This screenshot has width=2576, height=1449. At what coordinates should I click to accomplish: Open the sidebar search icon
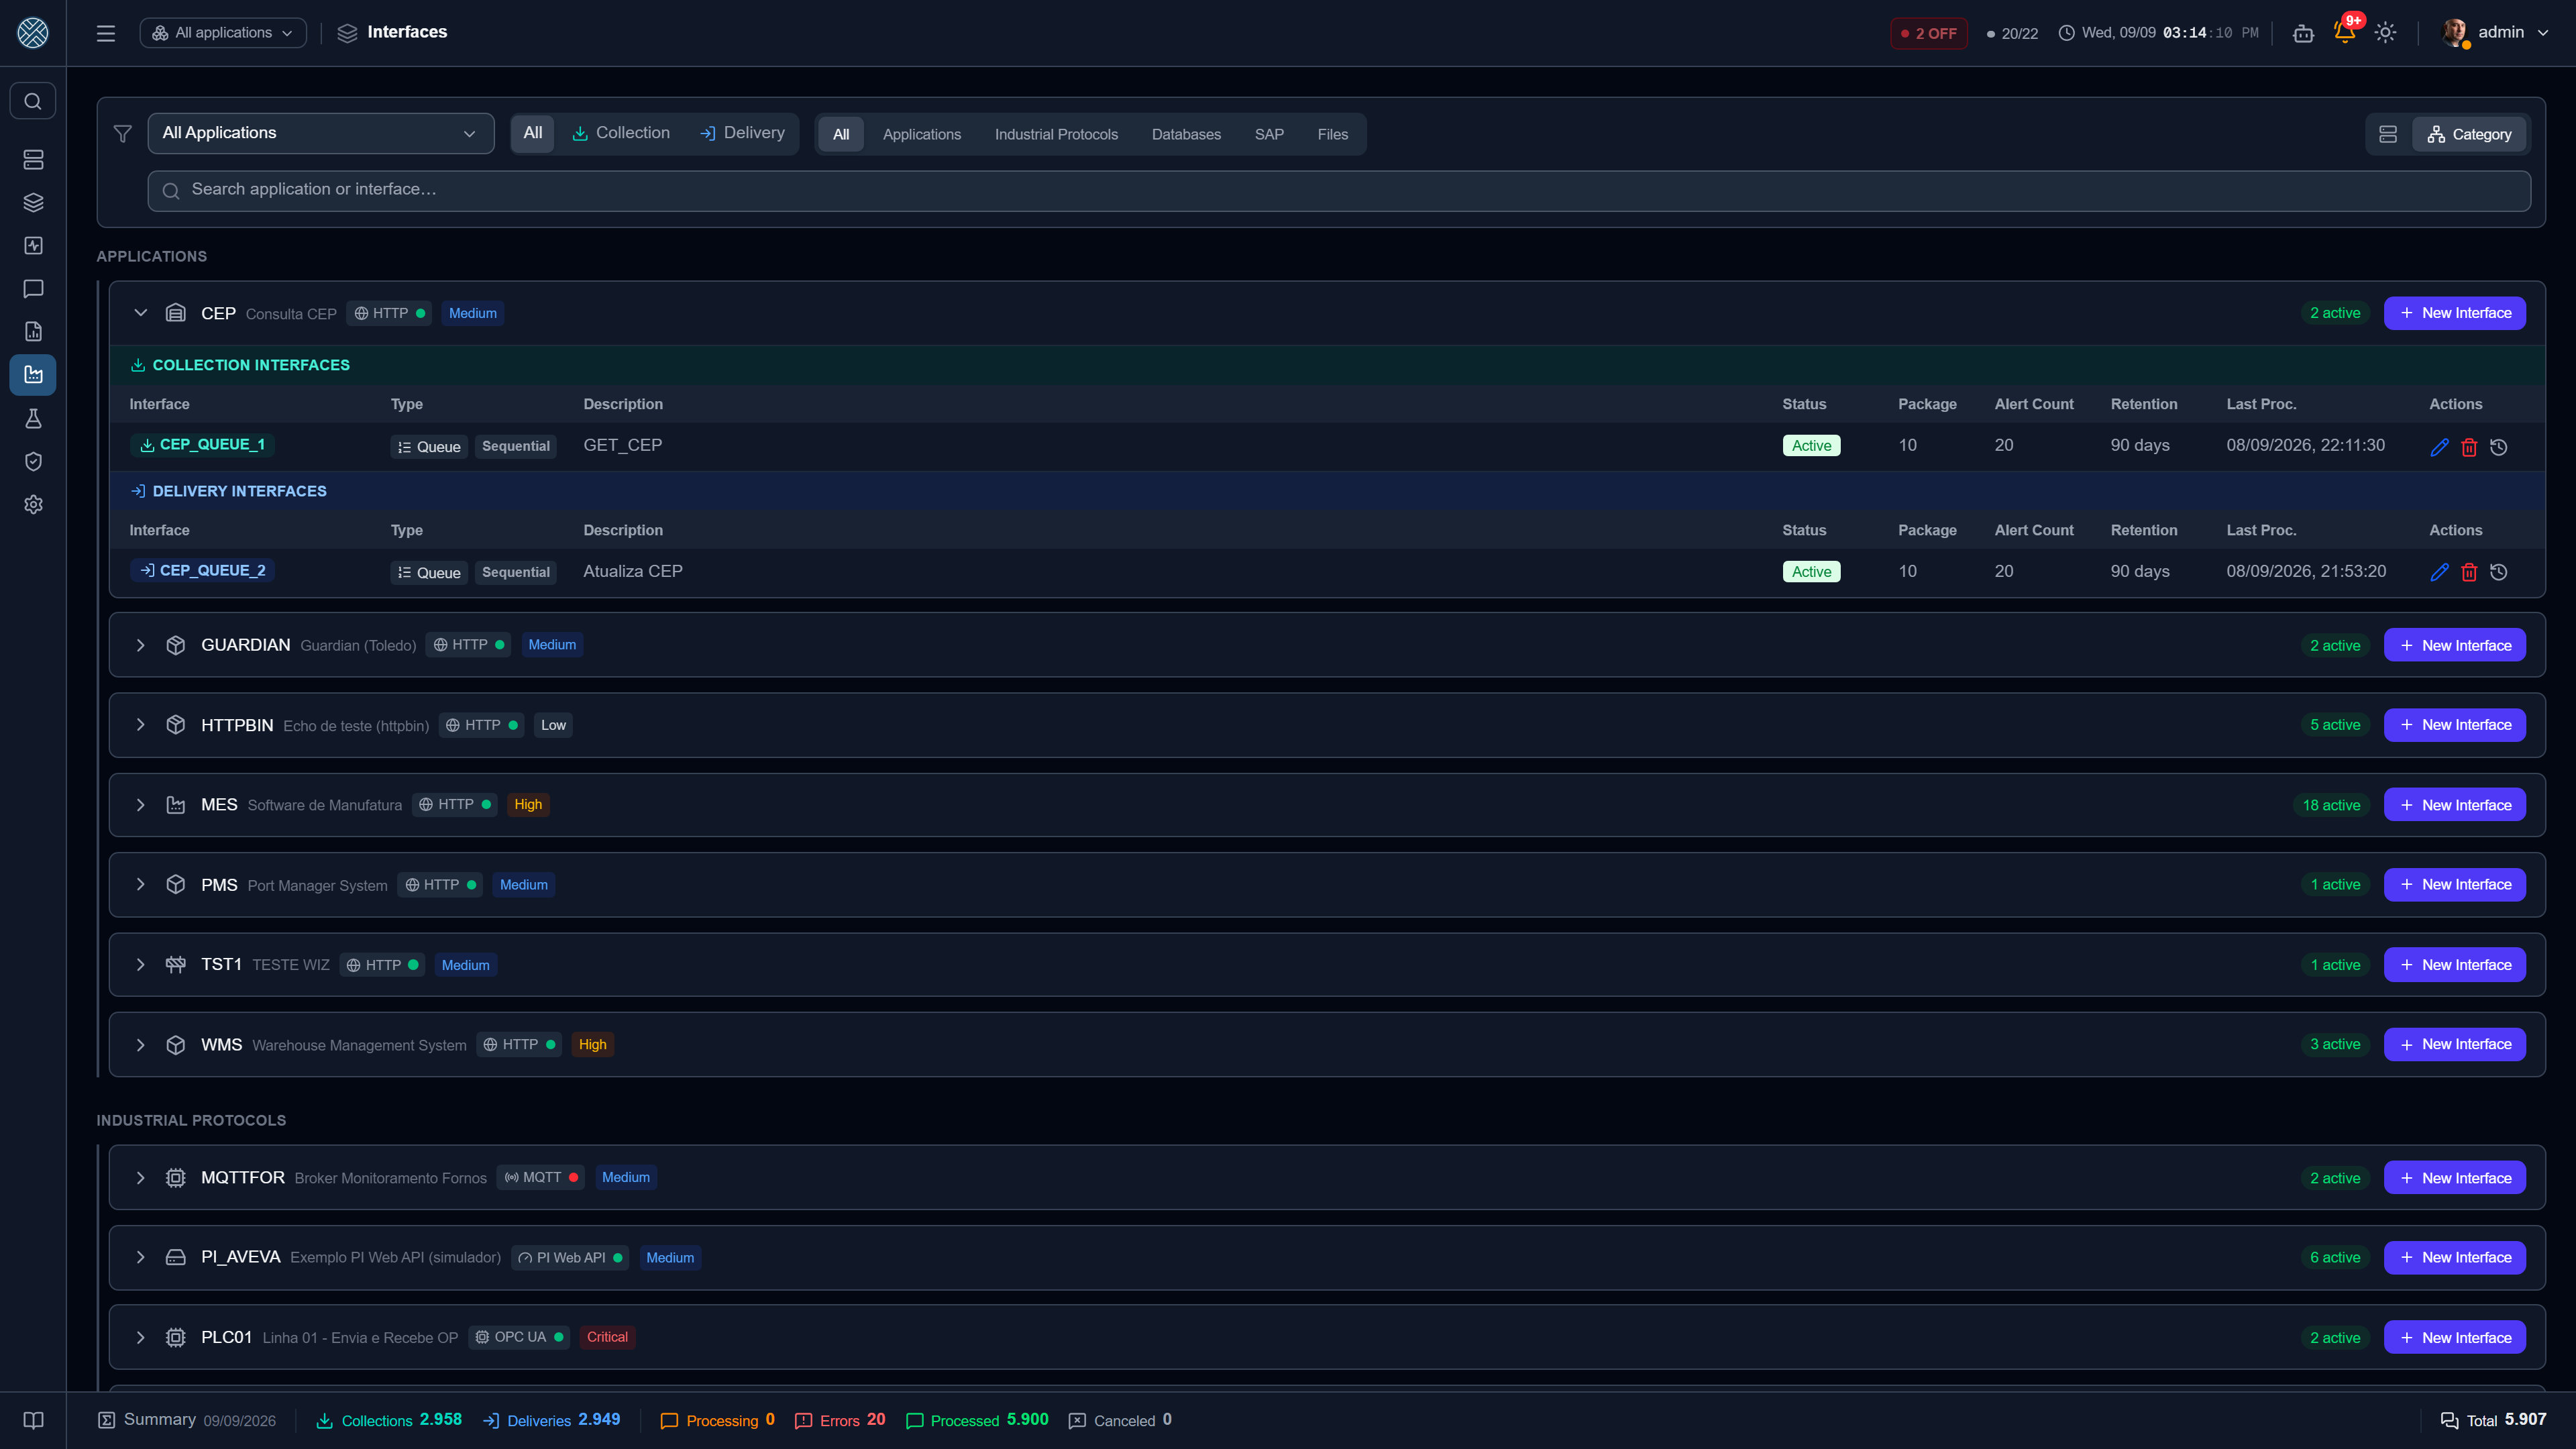tap(33, 101)
